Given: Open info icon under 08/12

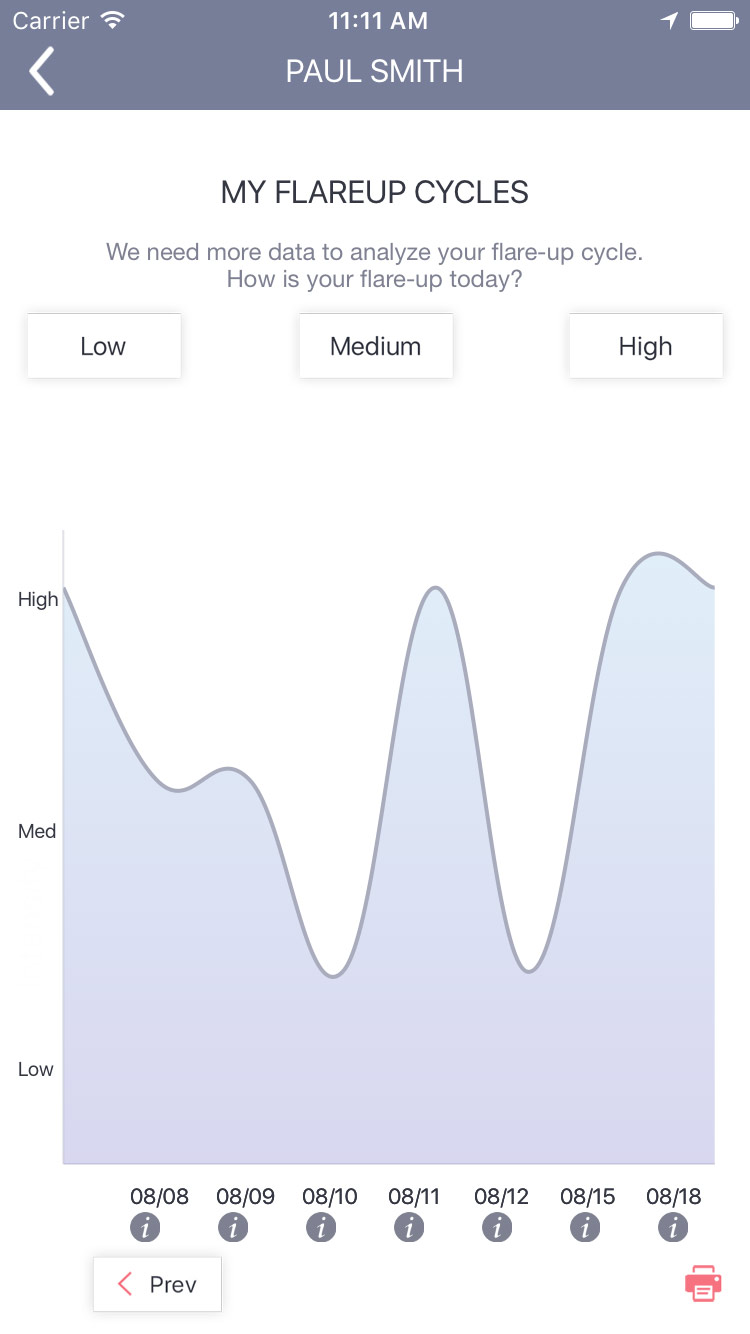Looking at the screenshot, I should (x=497, y=1227).
